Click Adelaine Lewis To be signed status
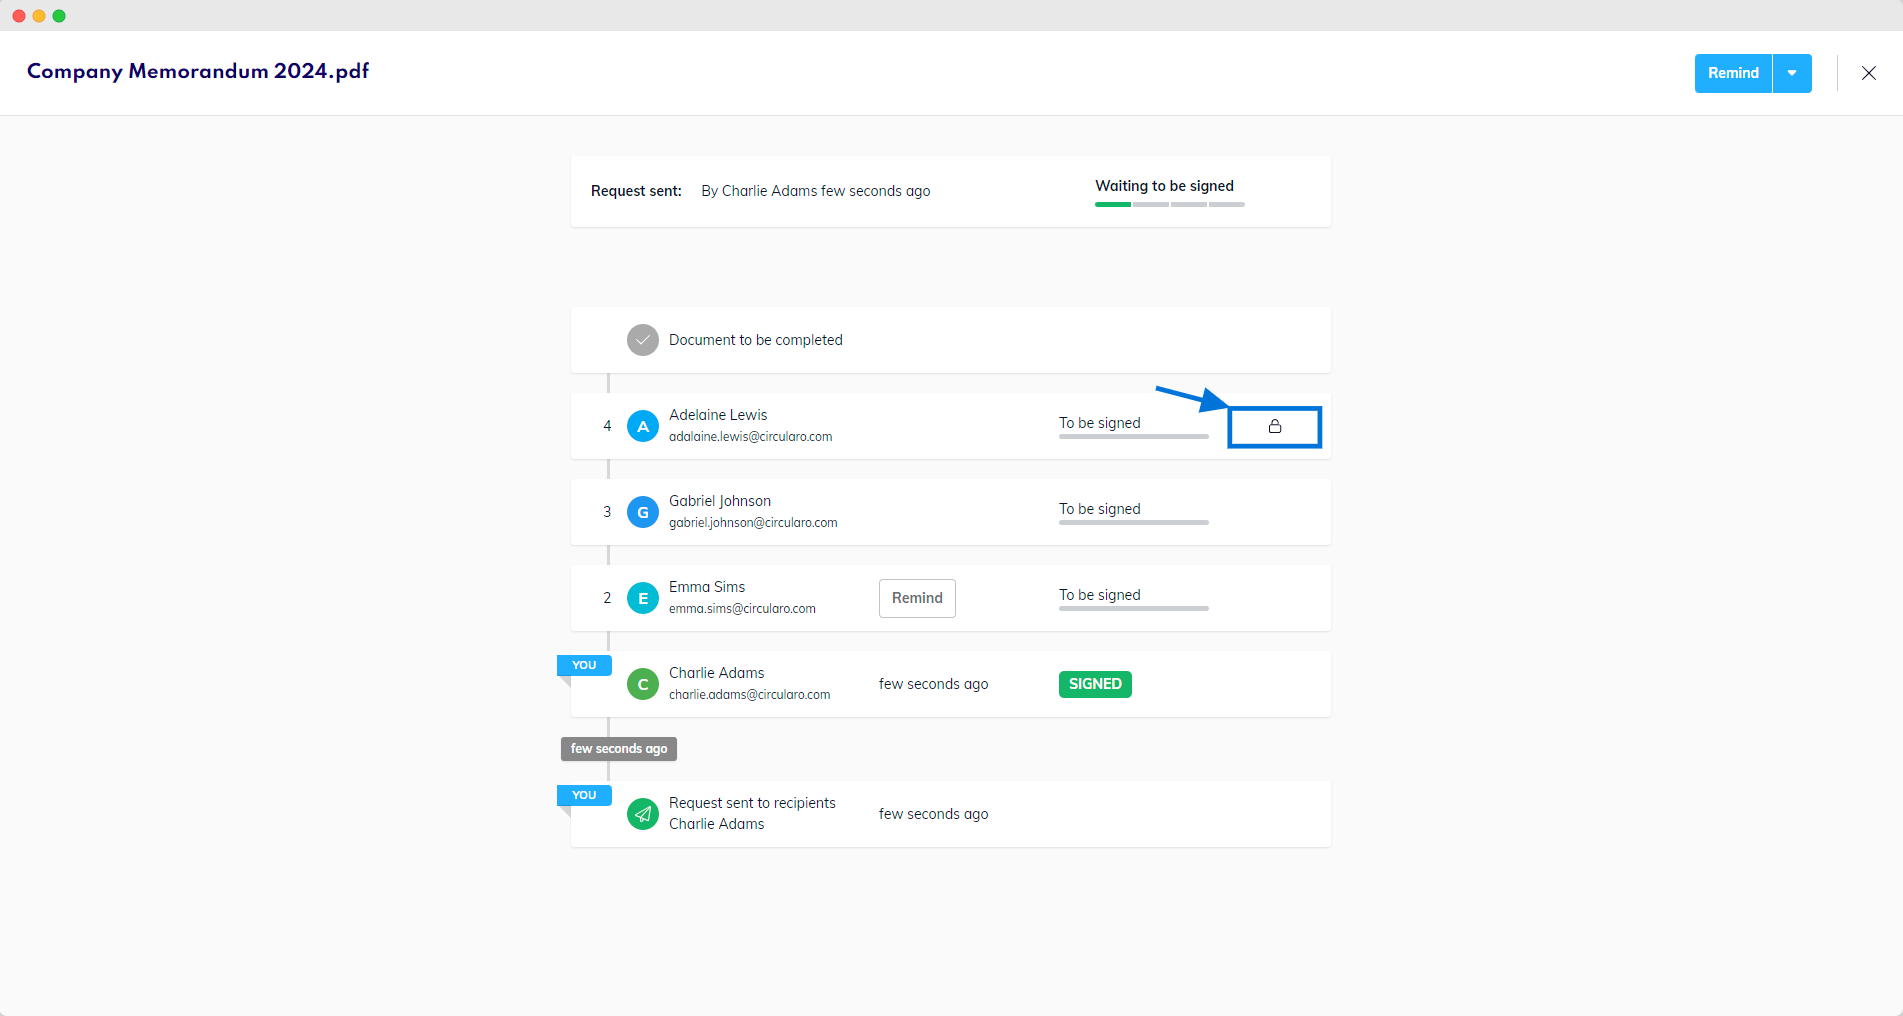1903x1016 pixels. [x=1099, y=423]
